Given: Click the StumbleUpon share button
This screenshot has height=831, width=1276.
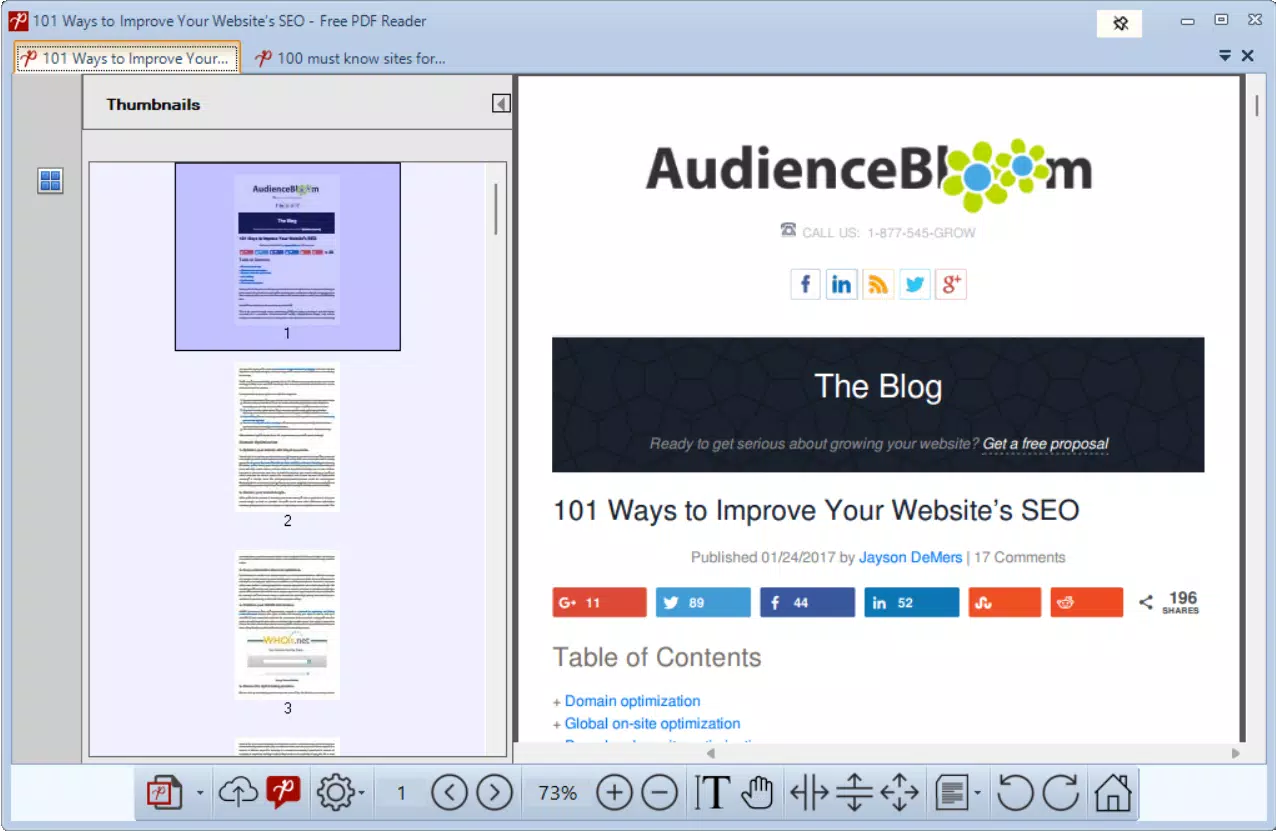Looking at the screenshot, I should click(1004, 602).
